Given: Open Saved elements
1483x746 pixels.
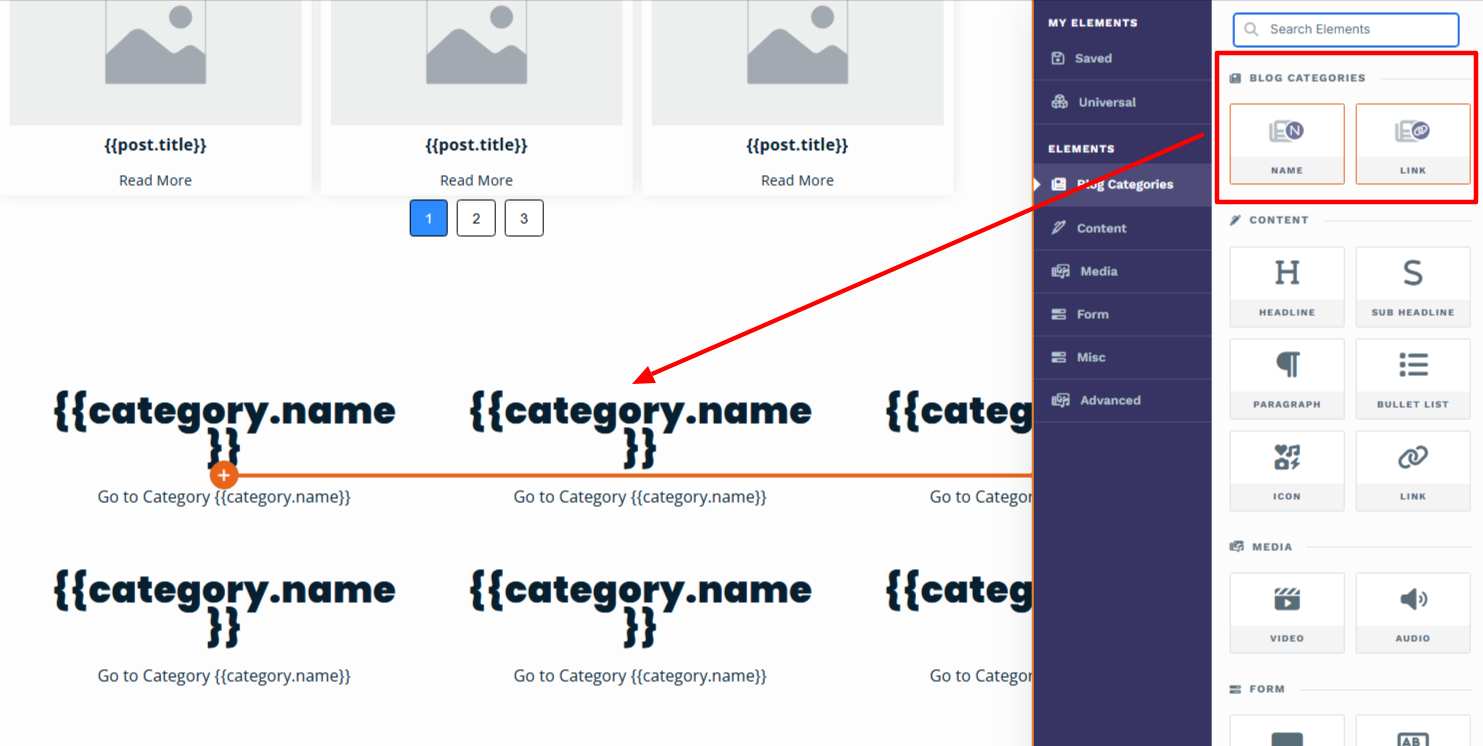Looking at the screenshot, I should 1122,58.
